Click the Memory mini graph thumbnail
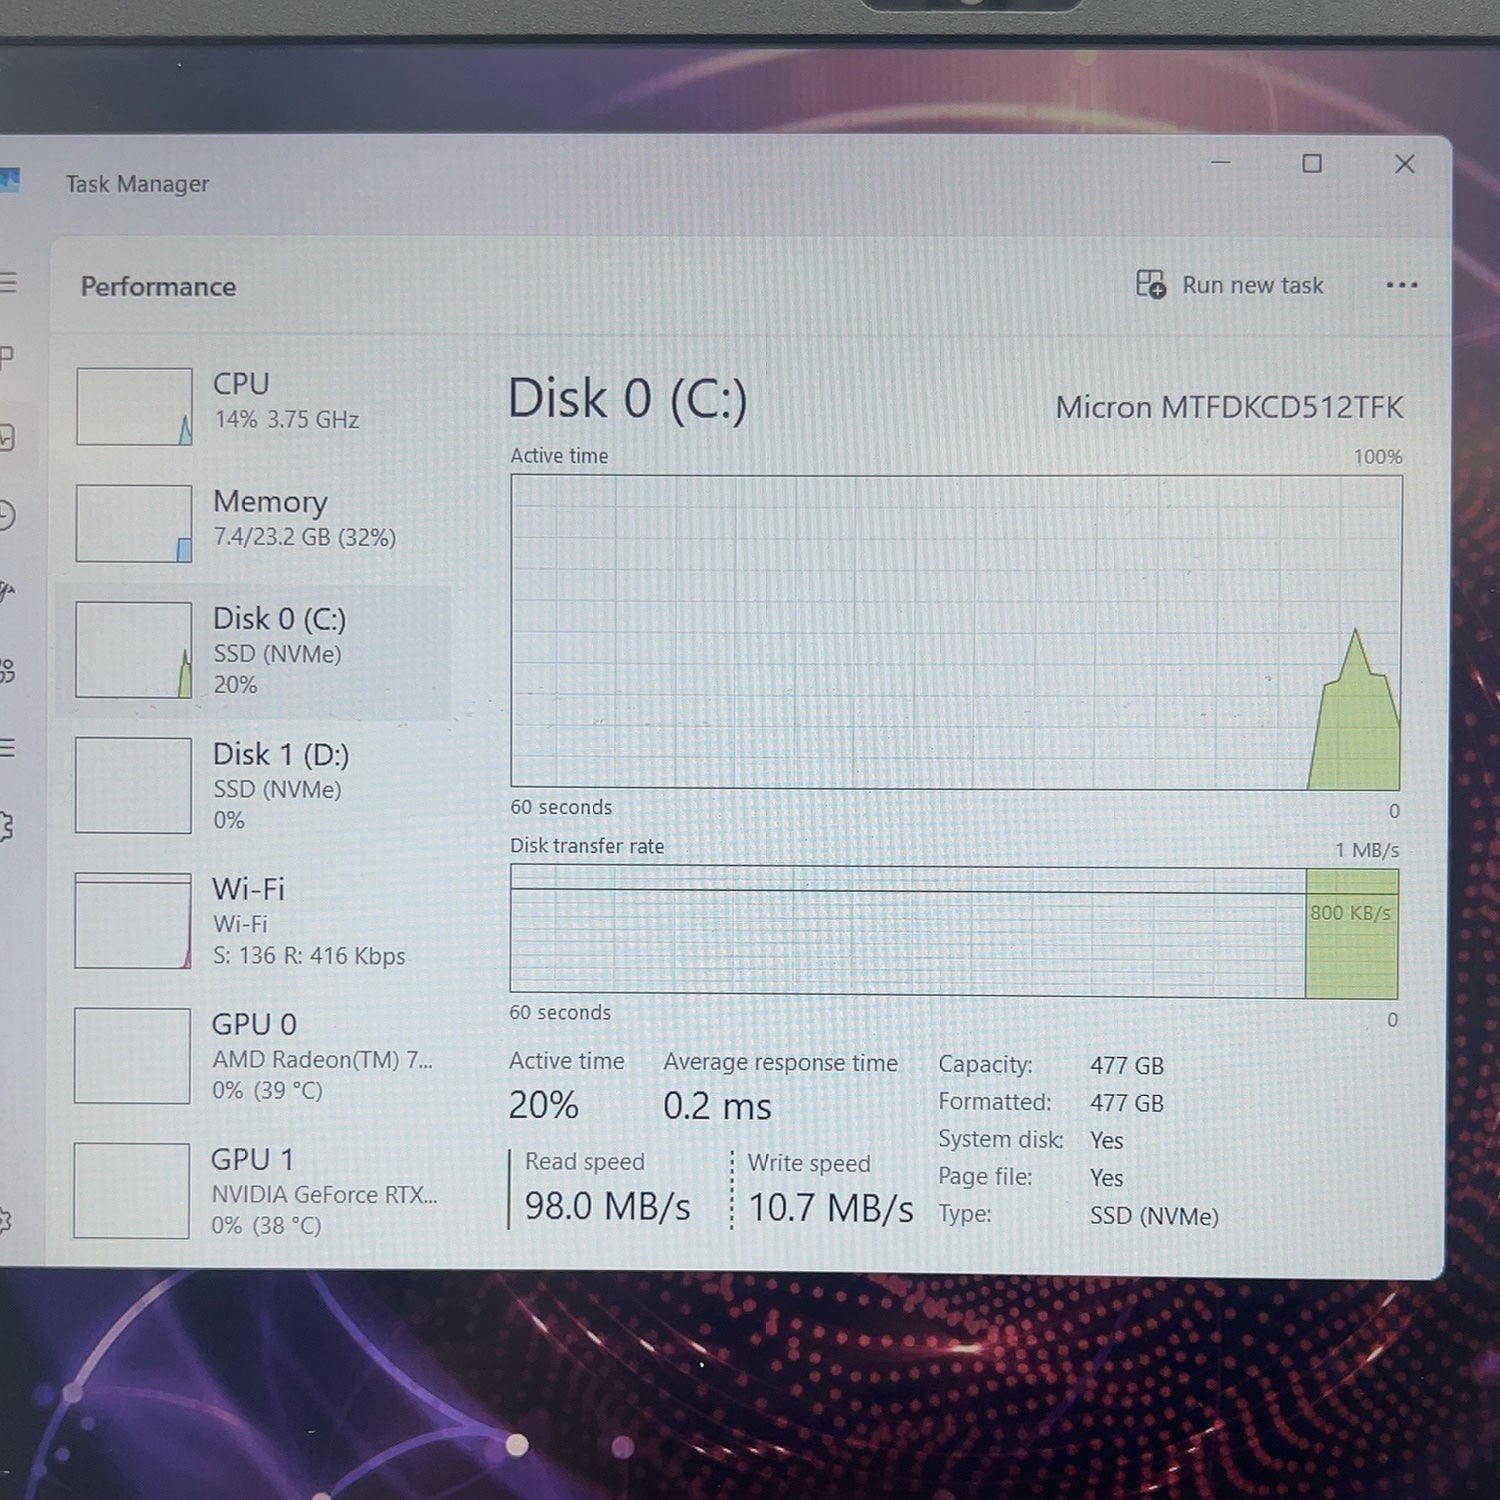 [134, 523]
